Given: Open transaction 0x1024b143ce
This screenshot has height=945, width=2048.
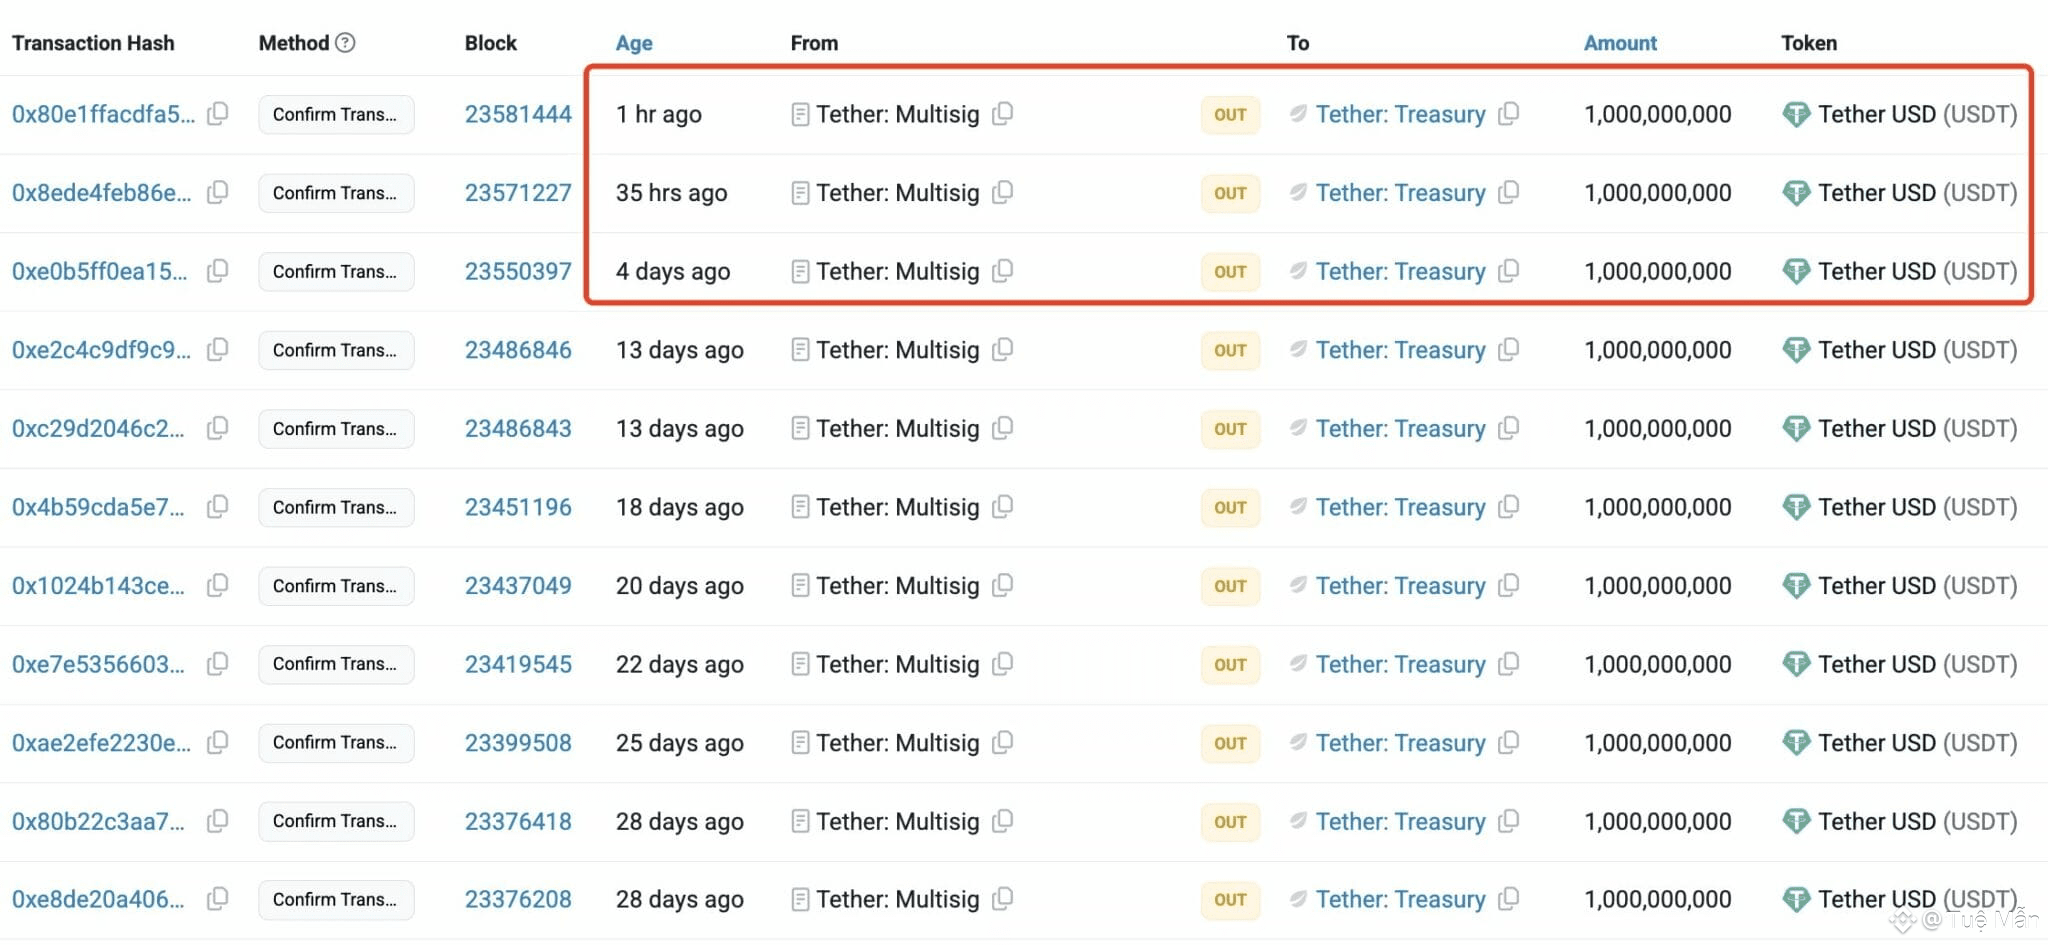Looking at the screenshot, I should pyautogui.click(x=98, y=586).
